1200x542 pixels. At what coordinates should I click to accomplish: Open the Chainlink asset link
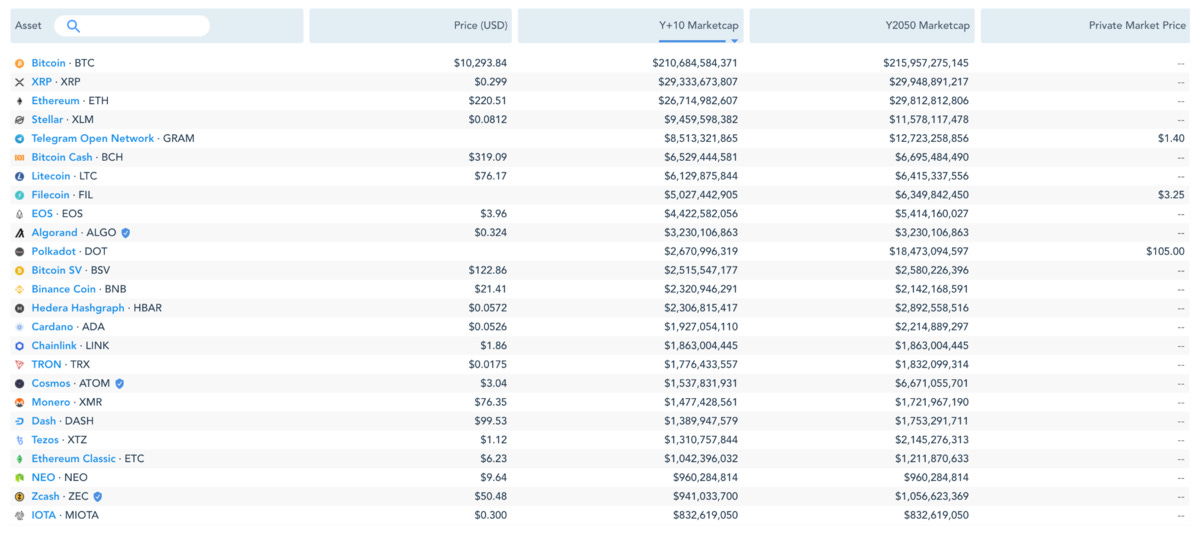(54, 346)
